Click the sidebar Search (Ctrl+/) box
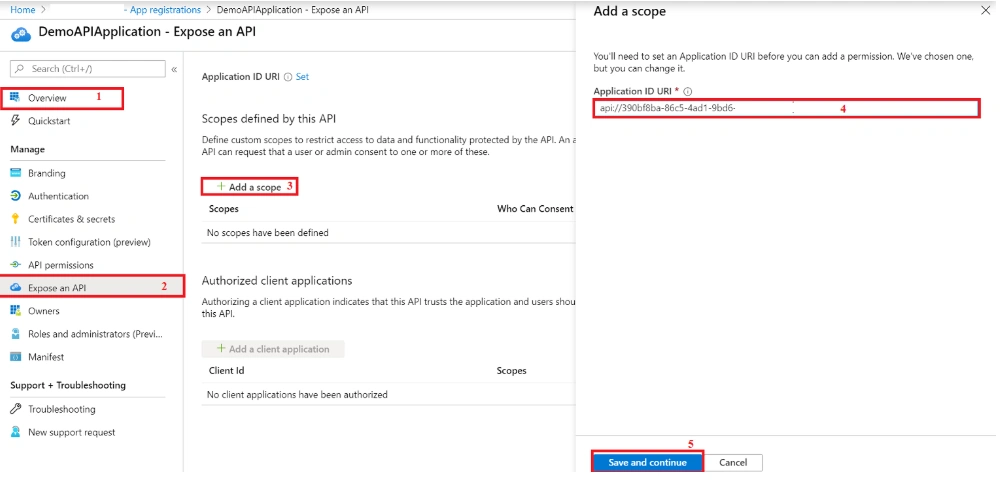This screenshot has height=480, width=1007. coord(88,69)
